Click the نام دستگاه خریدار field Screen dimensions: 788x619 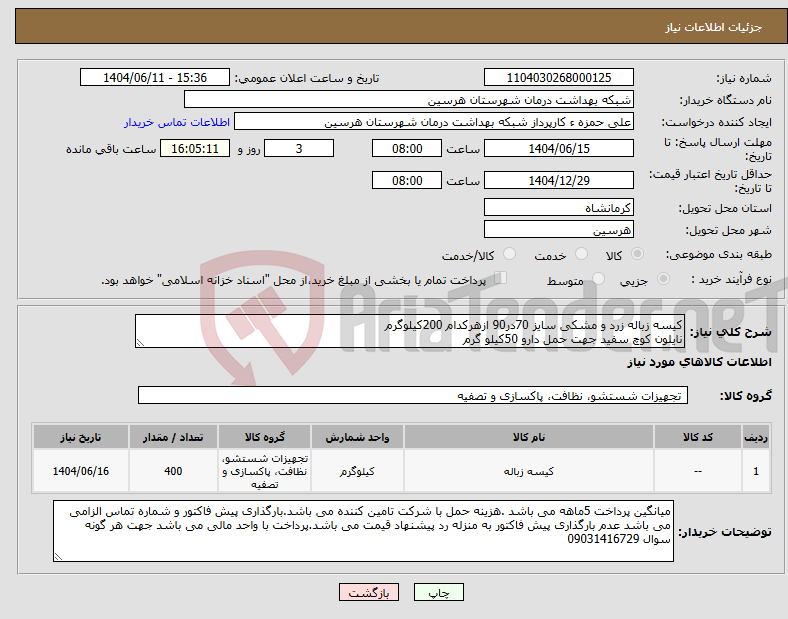[409, 99]
